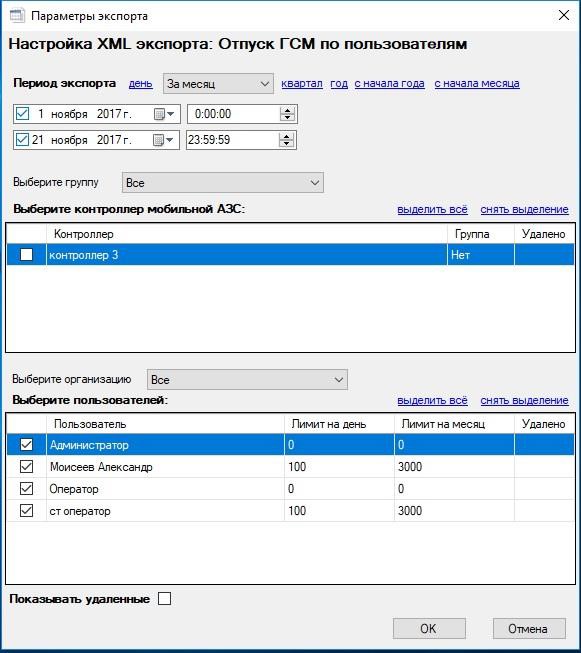581x653 pixels.
Task: Close the Параметры экспорта dialog
Action: [564, 15]
